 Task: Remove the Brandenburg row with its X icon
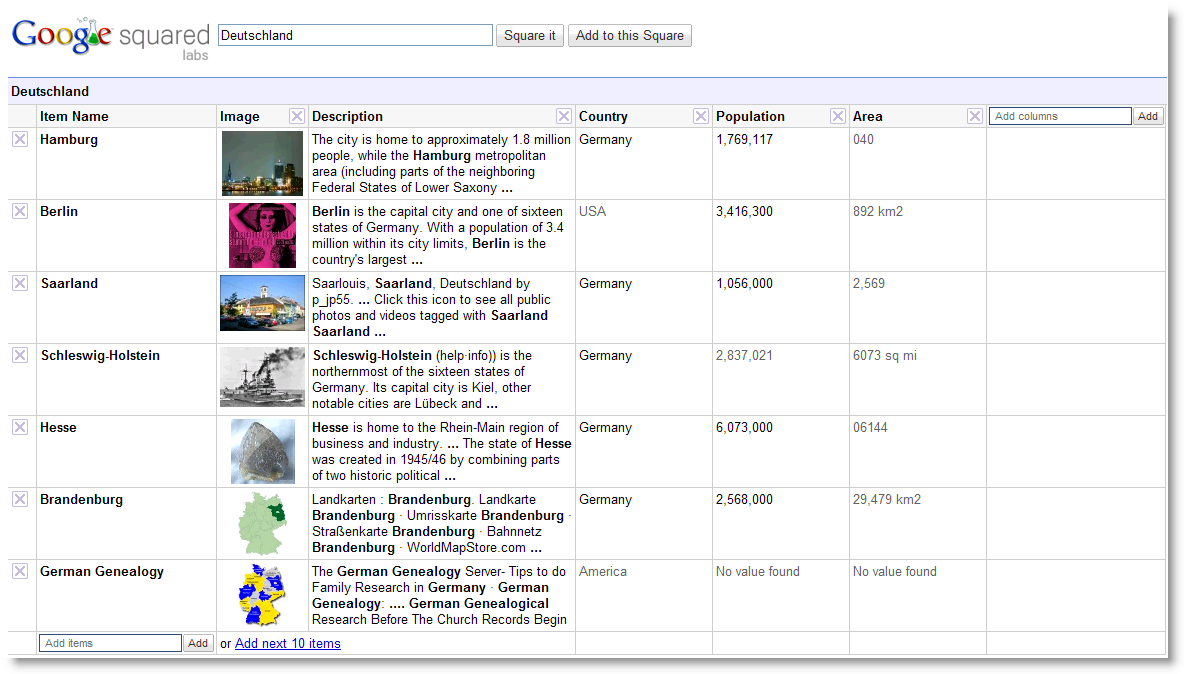coord(20,500)
